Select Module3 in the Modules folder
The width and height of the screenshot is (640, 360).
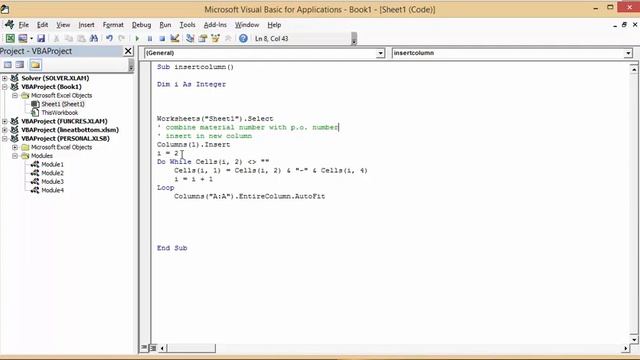pos(52,181)
